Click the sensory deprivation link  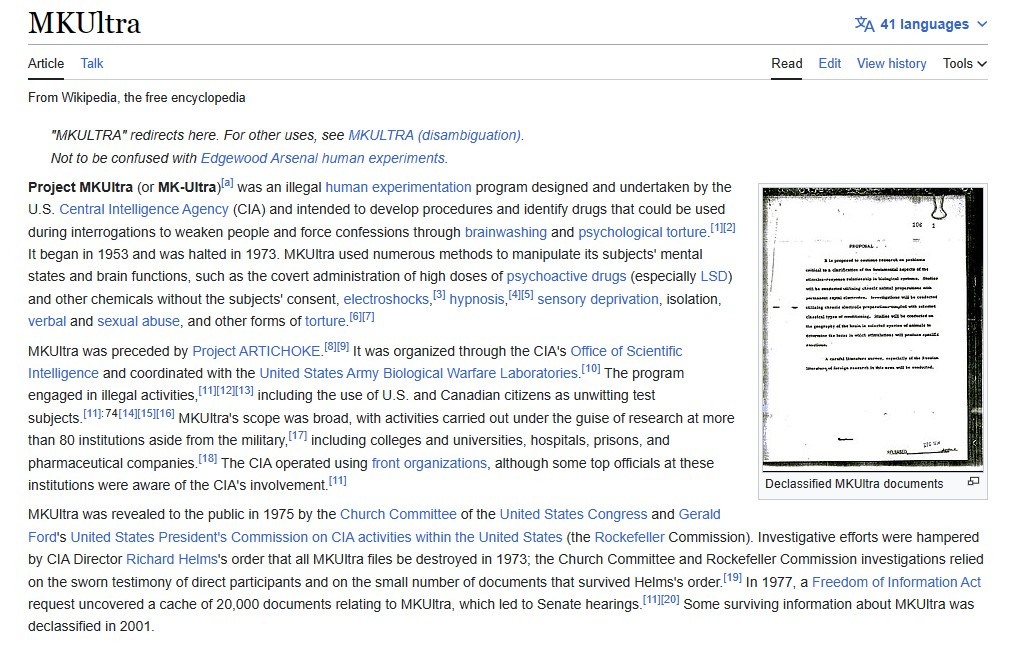[x=598, y=299]
